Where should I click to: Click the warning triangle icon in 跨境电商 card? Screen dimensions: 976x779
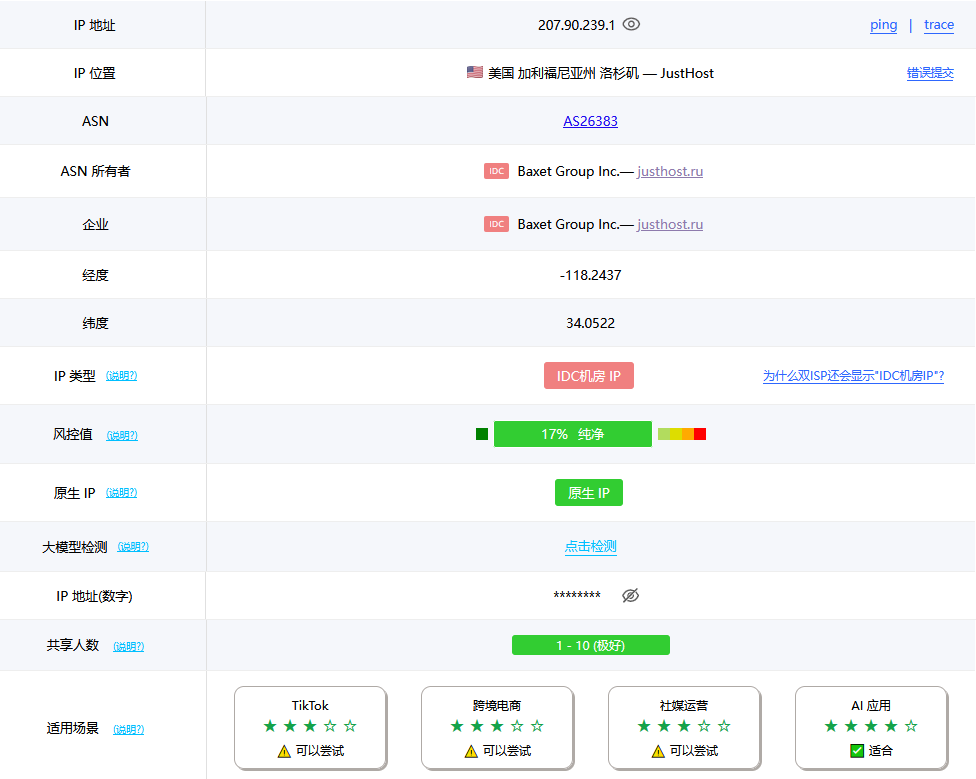point(471,752)
